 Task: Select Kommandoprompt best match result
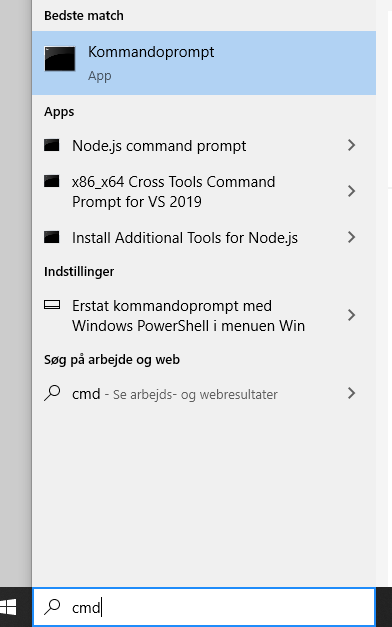point(204,63)
